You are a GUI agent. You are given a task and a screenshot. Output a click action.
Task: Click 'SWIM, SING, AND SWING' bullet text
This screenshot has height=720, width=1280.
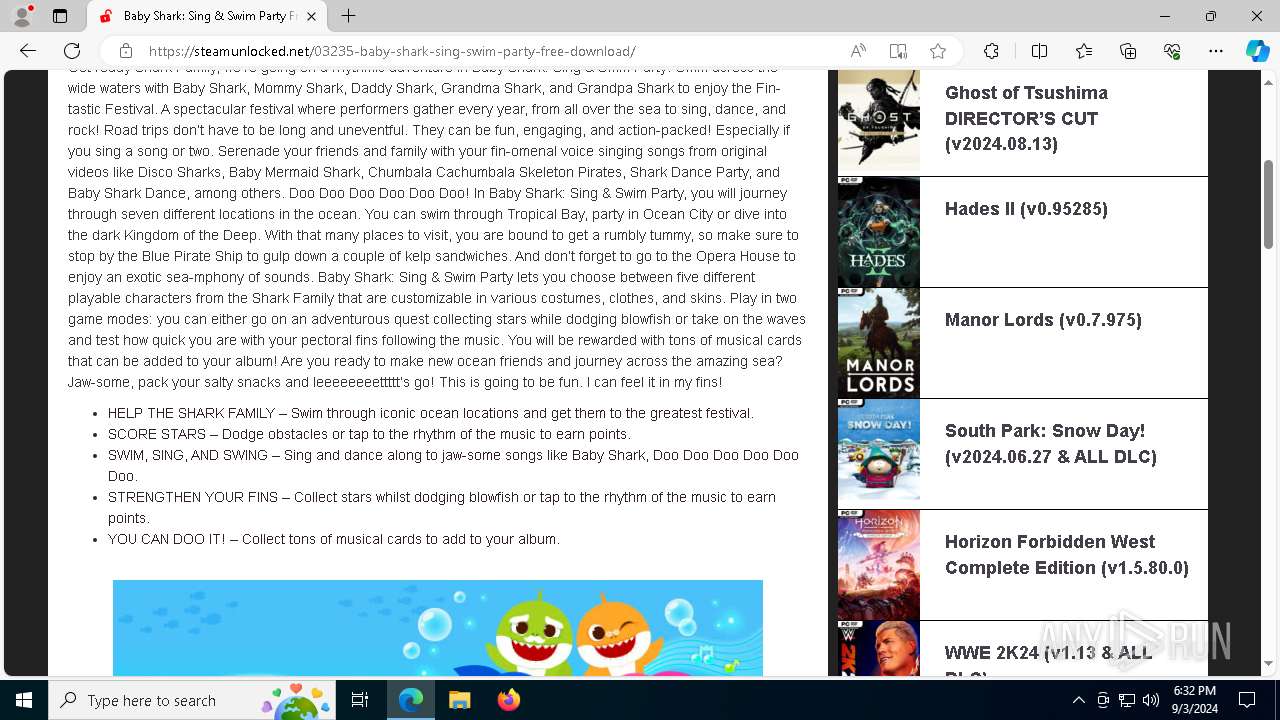(x=453, y=465)
